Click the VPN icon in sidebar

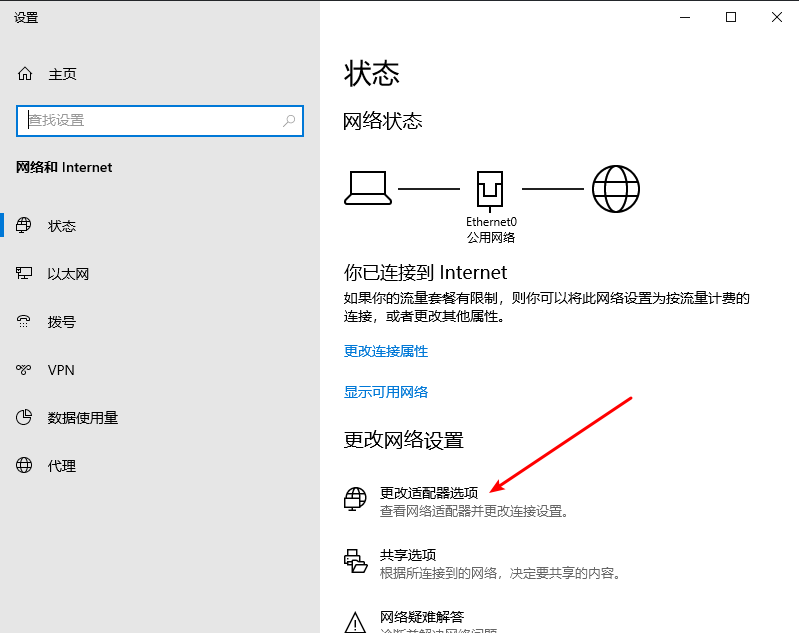(x=23, y=370)
